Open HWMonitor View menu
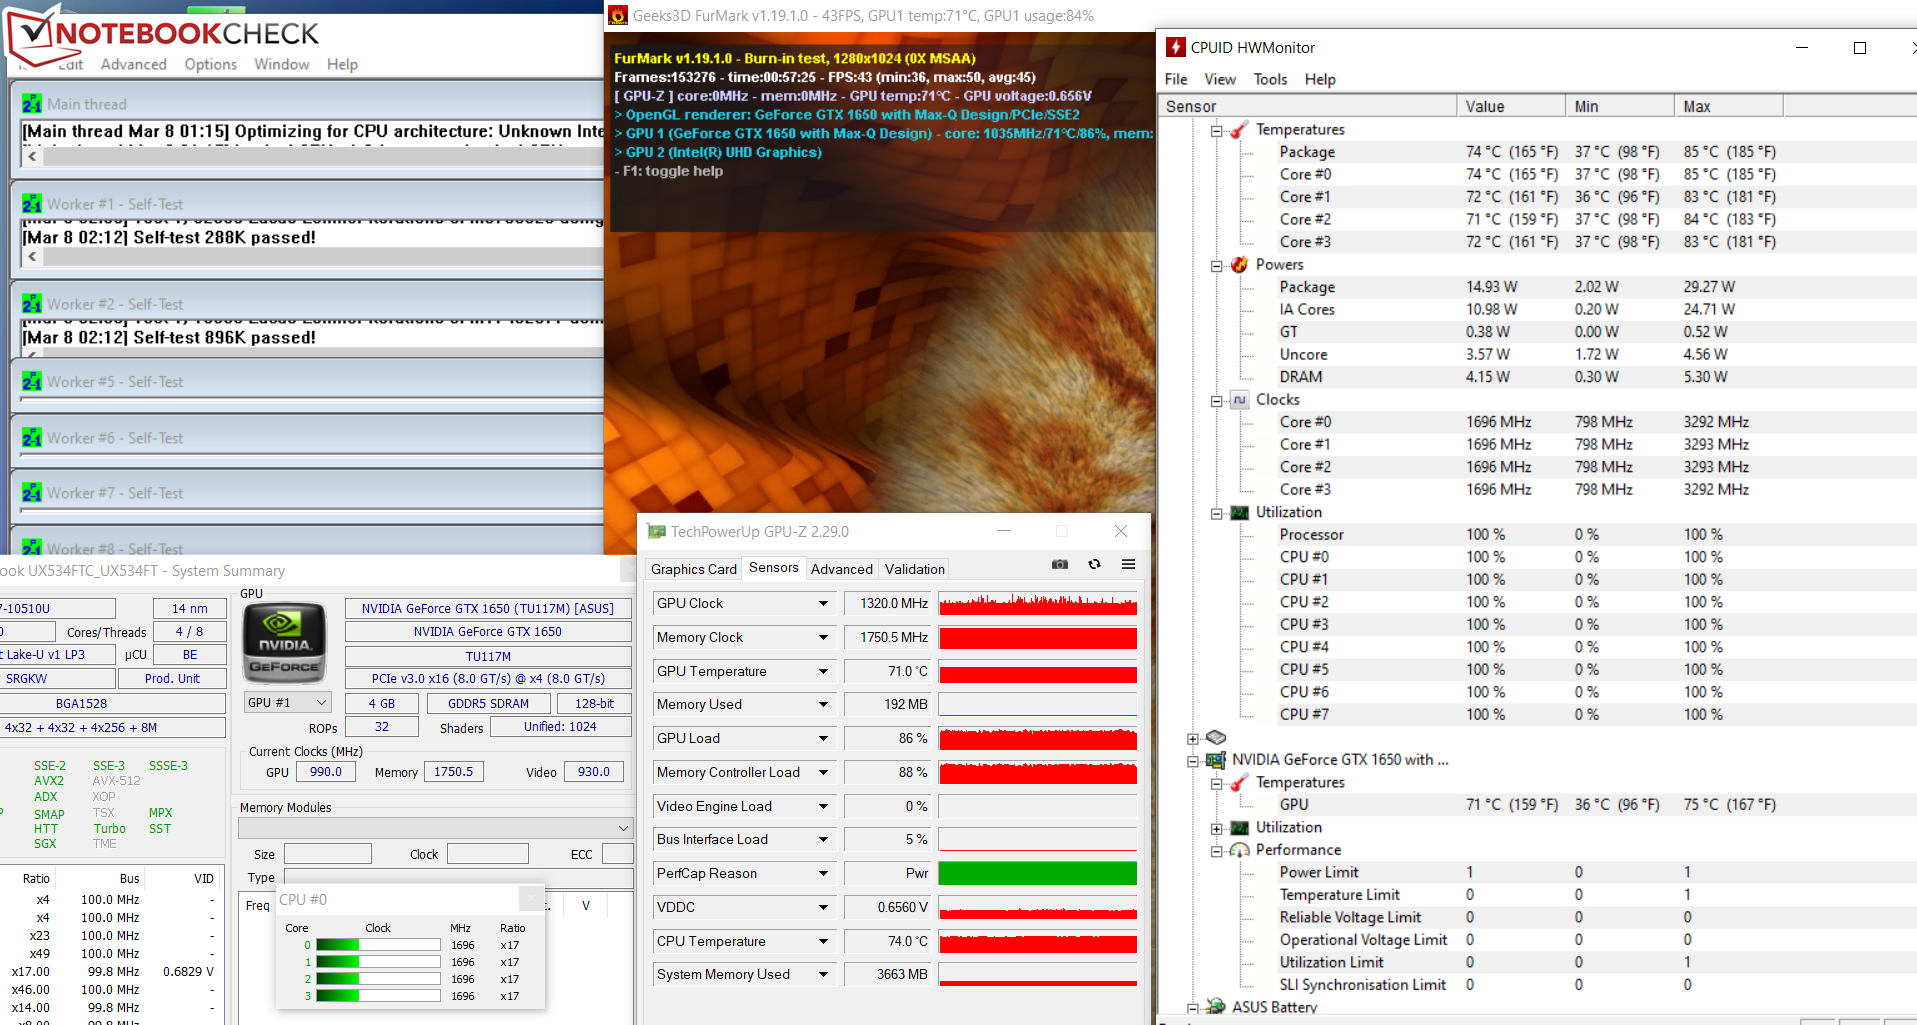The width and height of the screenshot is (1917, 1025). tap(1220, 79)
